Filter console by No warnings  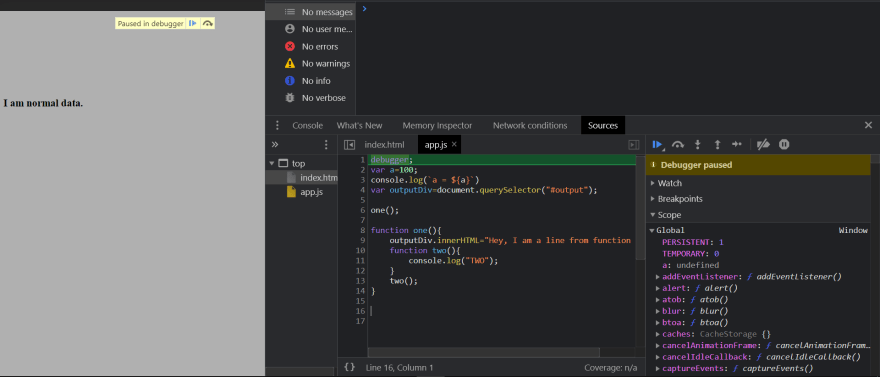coord(310,63)
